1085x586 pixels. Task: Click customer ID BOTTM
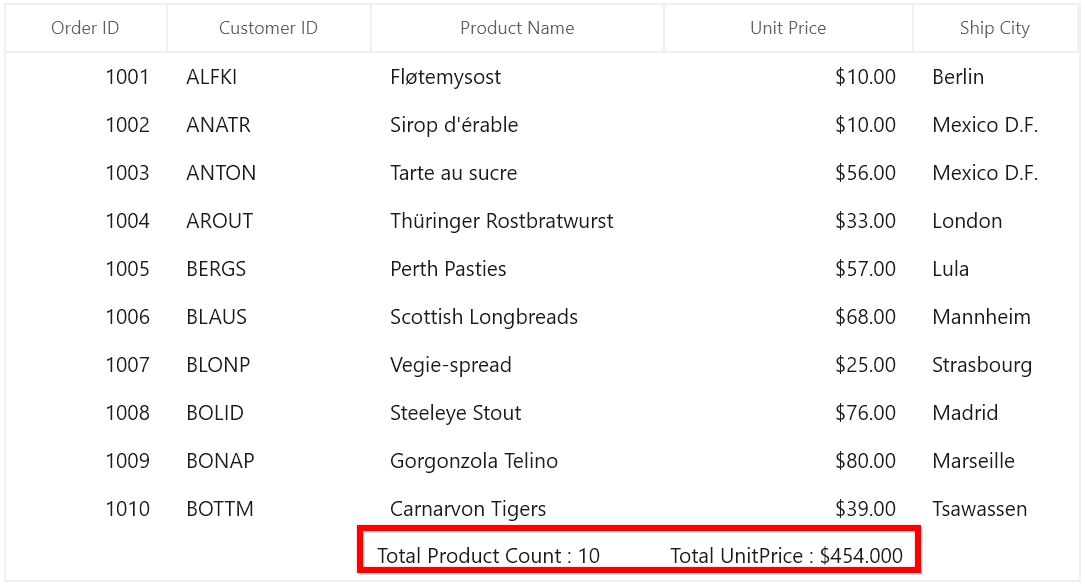(x=219, y=509)
